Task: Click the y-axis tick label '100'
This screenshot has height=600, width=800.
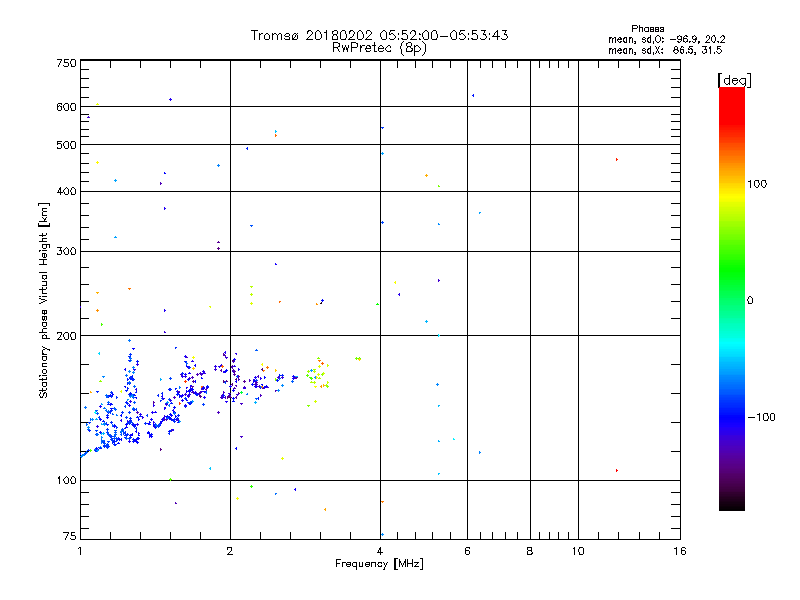Action: click(x=66, y=480)
